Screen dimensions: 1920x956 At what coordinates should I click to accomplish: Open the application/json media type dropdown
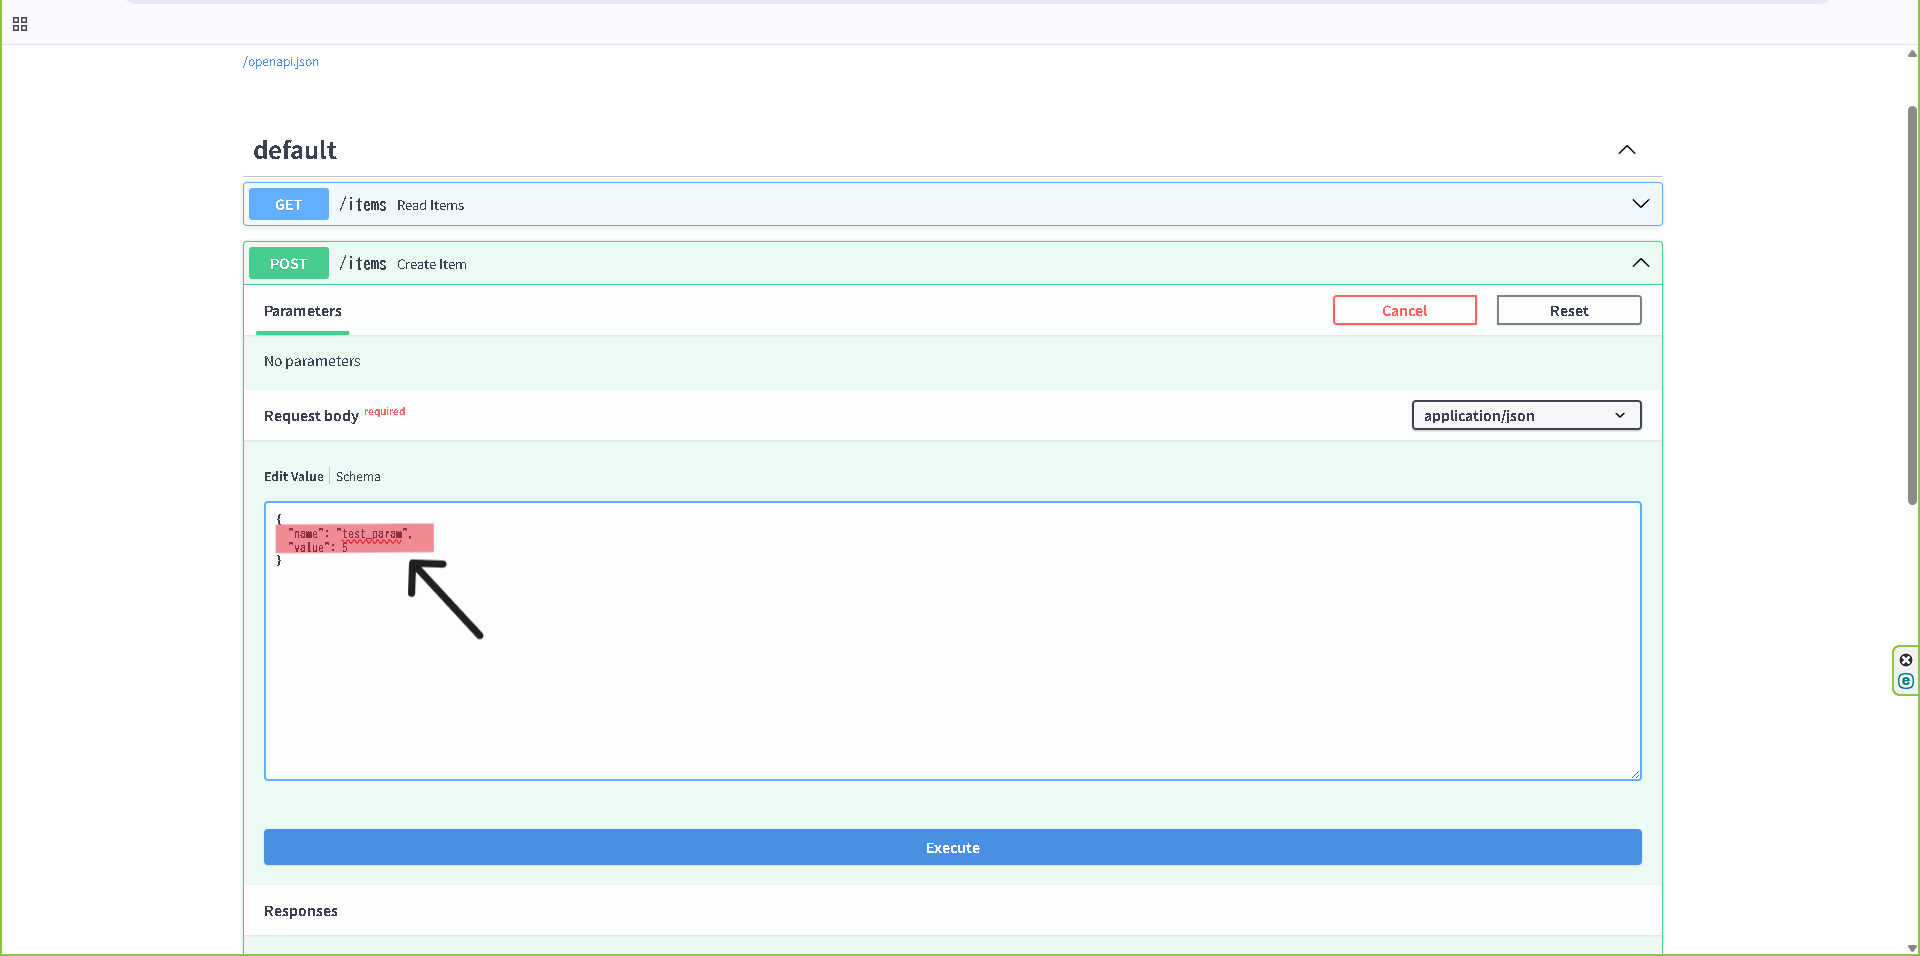[x=1525, y=415]
